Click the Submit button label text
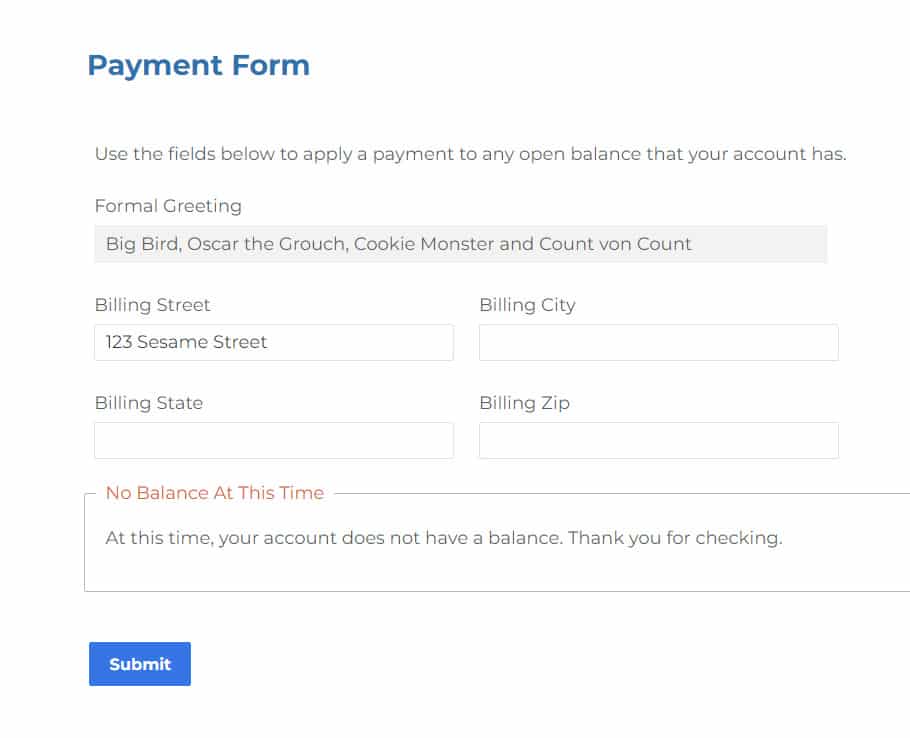The height and width of the screenshot is (738, 910). pos(139,663)
